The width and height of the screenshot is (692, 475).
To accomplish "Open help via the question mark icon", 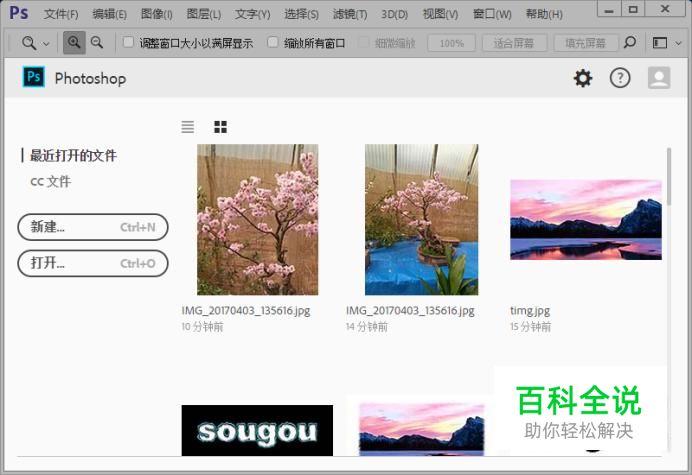I will click(620, 78).
